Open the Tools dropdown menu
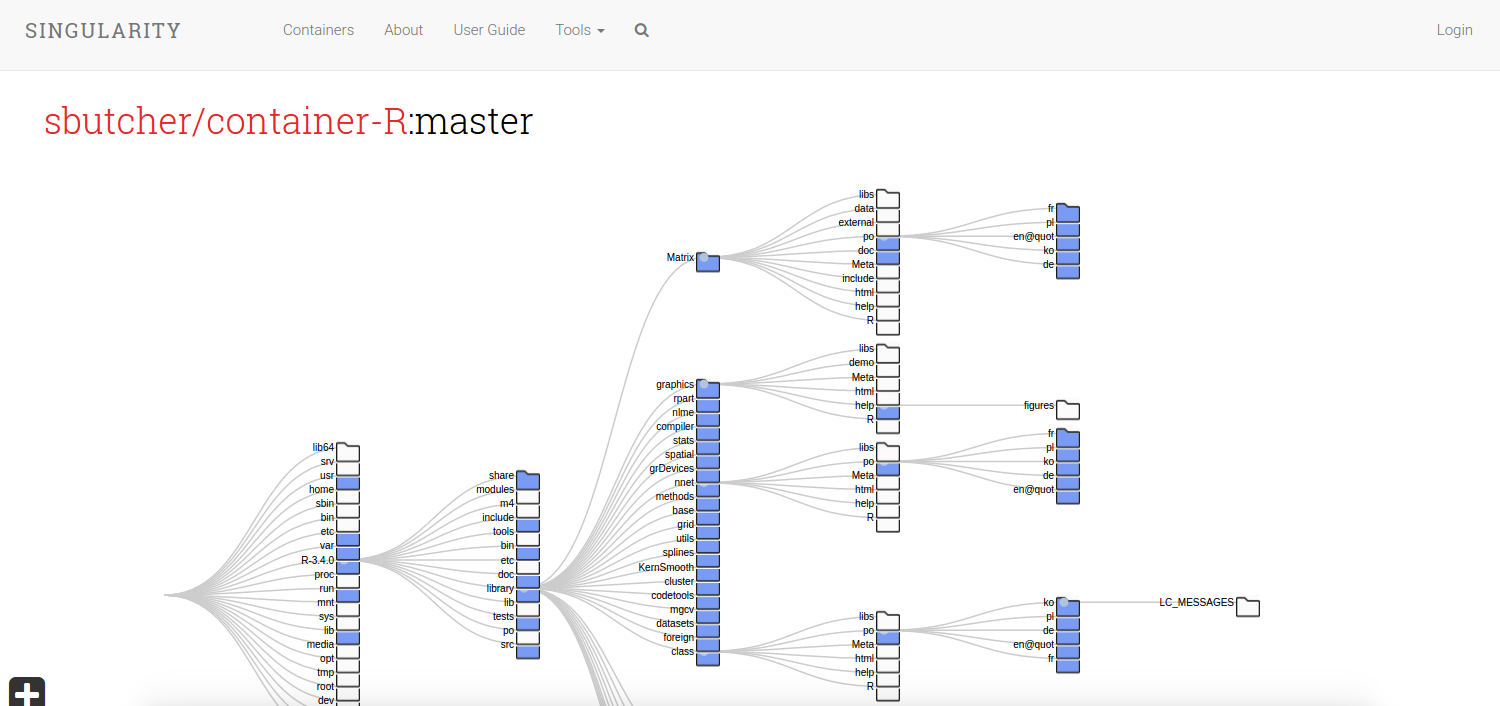The width and height of the screenshot is (1500, 706). (x=580, y=30)
